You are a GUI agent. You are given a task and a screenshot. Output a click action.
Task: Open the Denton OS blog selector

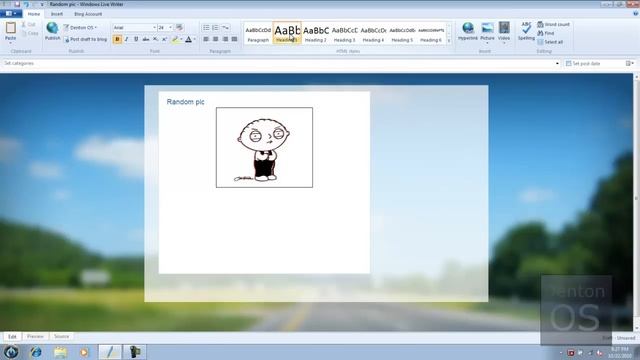(80, 28)
